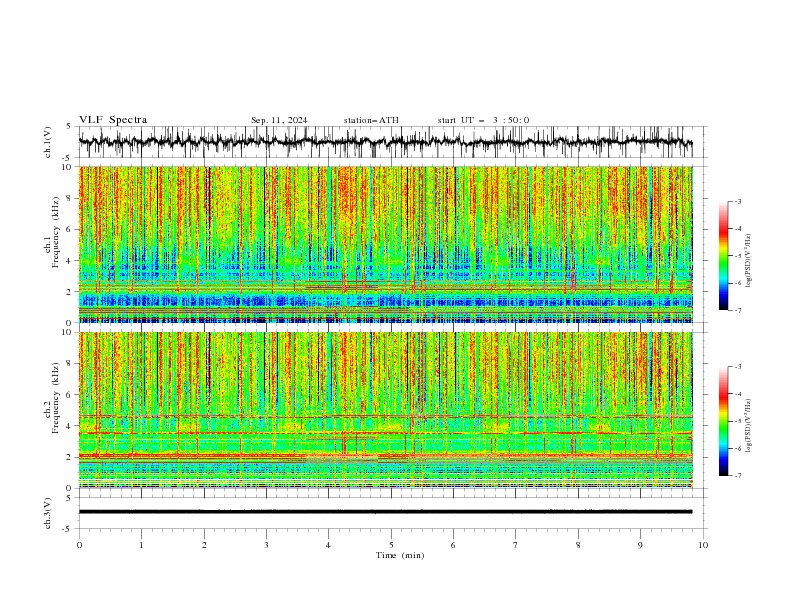Image resolution: width=792 pixels, height=612 pixels.
Task: Click the ch.1 spectrogram panel
Action: tap(391, 244)
